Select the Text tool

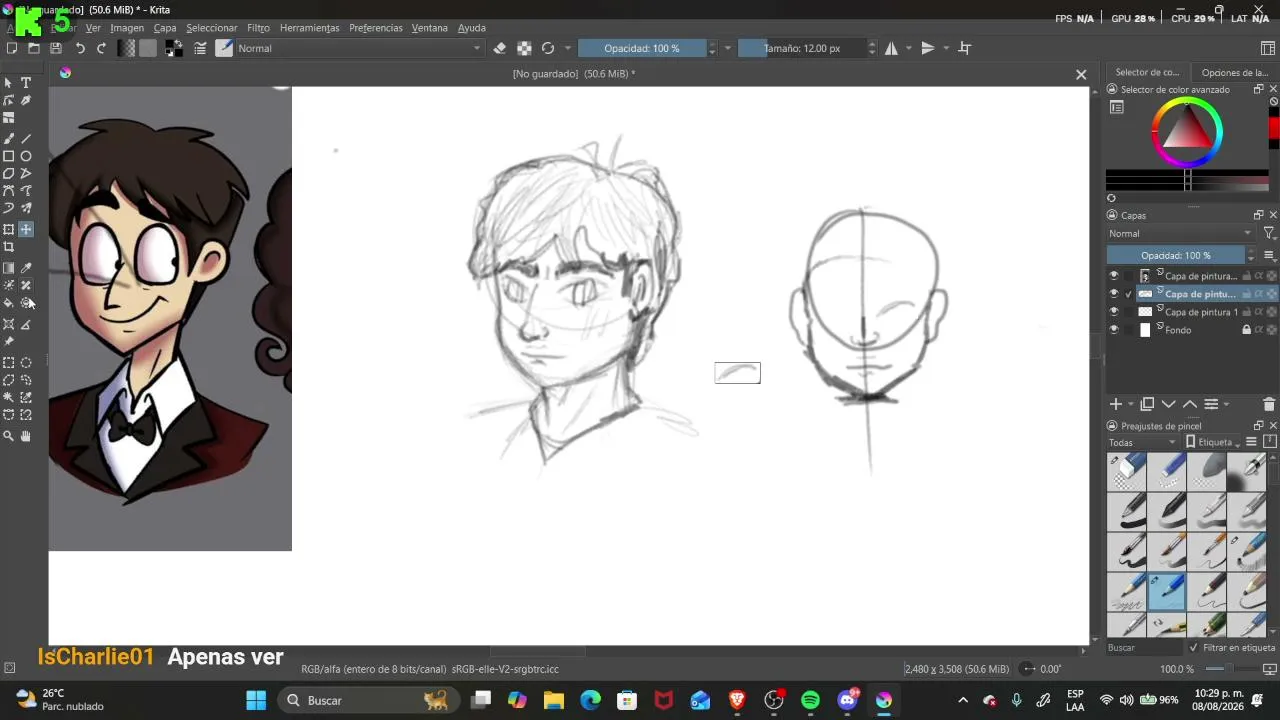(x=26, y=83)
